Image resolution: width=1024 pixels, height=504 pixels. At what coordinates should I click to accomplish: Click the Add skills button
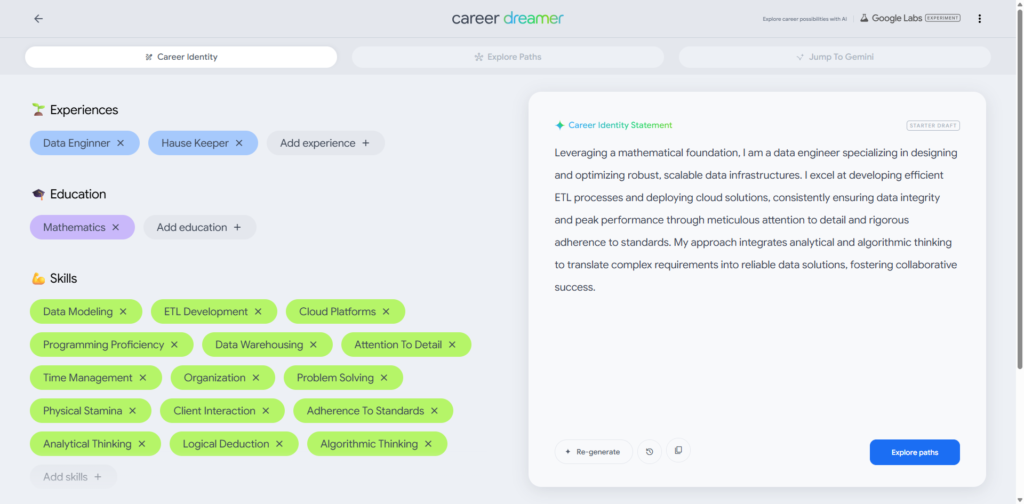click(73, 477)
